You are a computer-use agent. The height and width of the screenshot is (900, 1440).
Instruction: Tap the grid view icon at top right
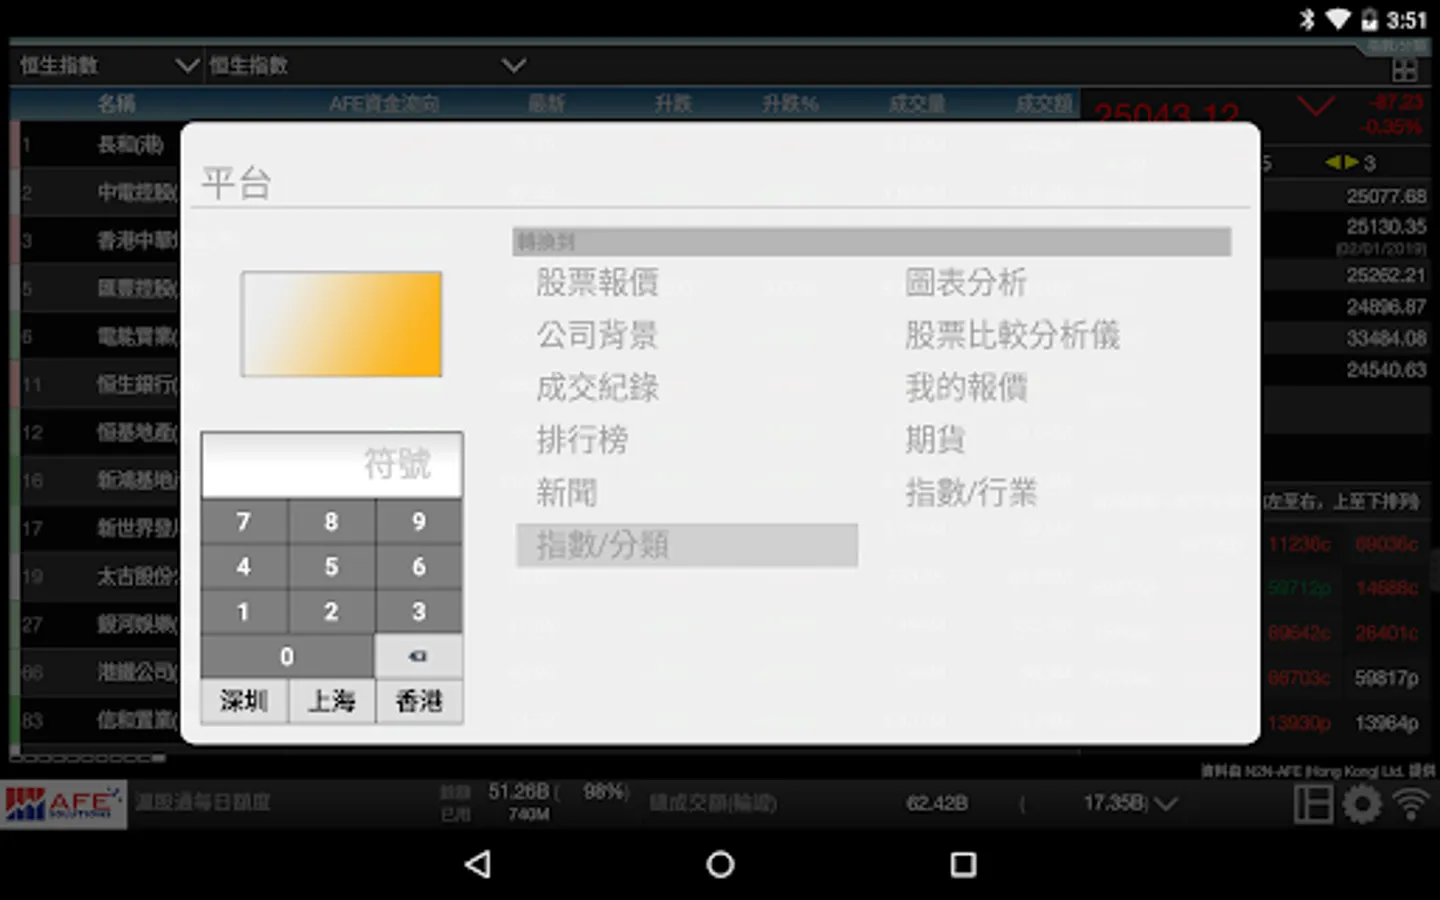[1405, 70]
